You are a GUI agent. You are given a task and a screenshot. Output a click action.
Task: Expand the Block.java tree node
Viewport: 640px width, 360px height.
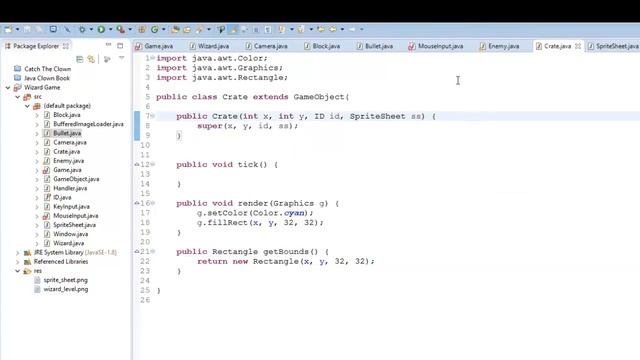pyautogui.click(x=37, y=115)
